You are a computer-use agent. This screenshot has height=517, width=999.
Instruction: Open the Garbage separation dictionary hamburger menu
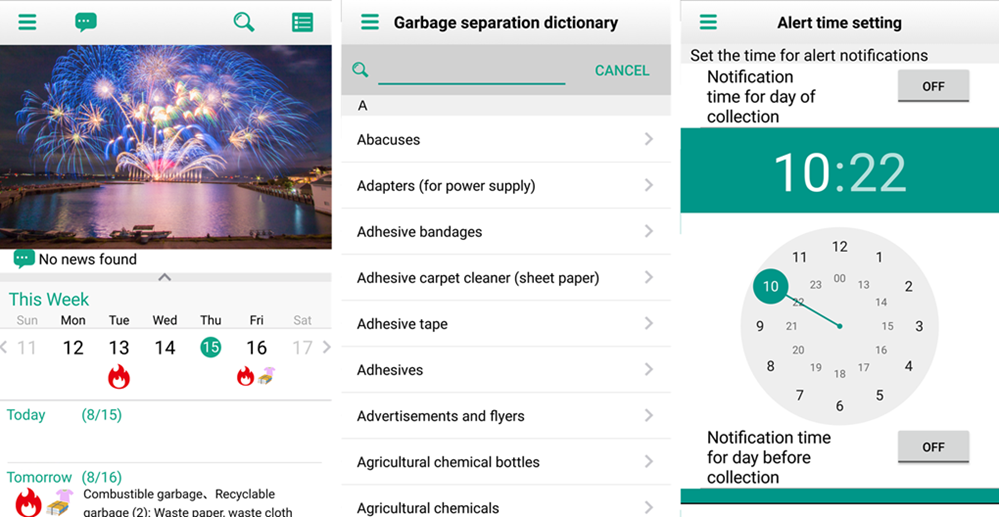(370, 22)
